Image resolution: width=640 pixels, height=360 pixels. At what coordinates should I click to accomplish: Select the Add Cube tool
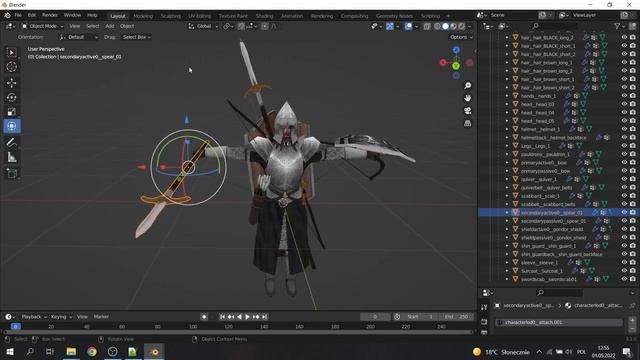click(11, 173)
